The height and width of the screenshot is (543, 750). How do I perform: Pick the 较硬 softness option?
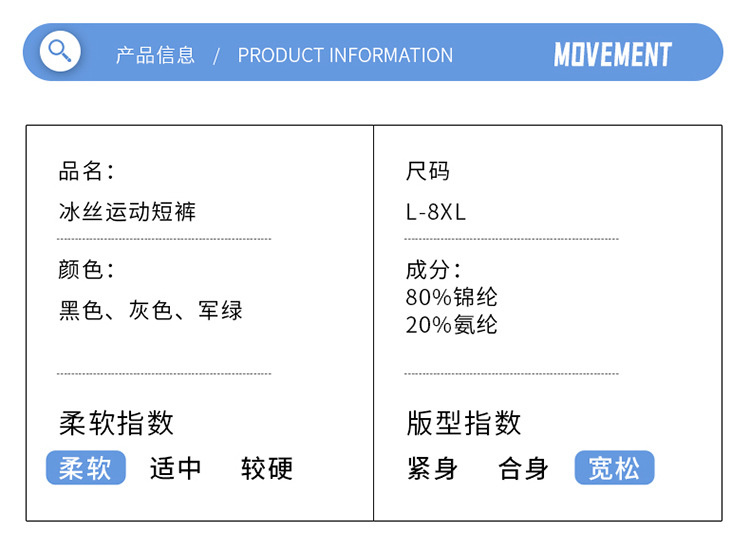tap(267, 468)
